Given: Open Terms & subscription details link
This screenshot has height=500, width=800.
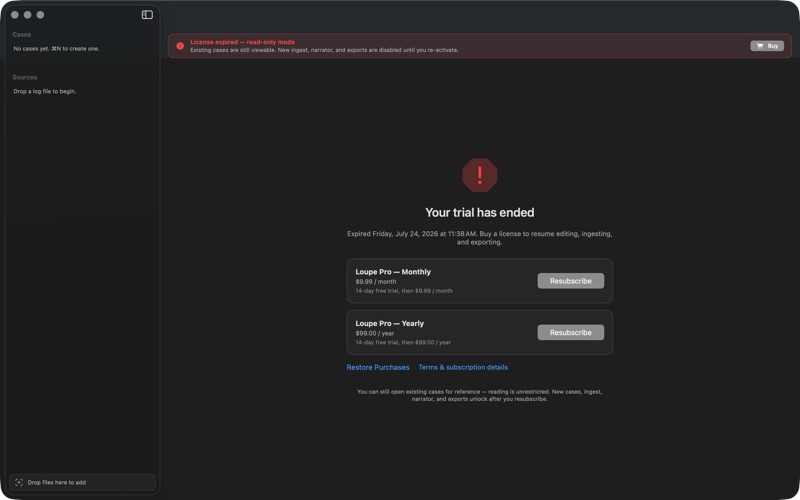Looking at the screenshot, I should (x=463, y=367).
